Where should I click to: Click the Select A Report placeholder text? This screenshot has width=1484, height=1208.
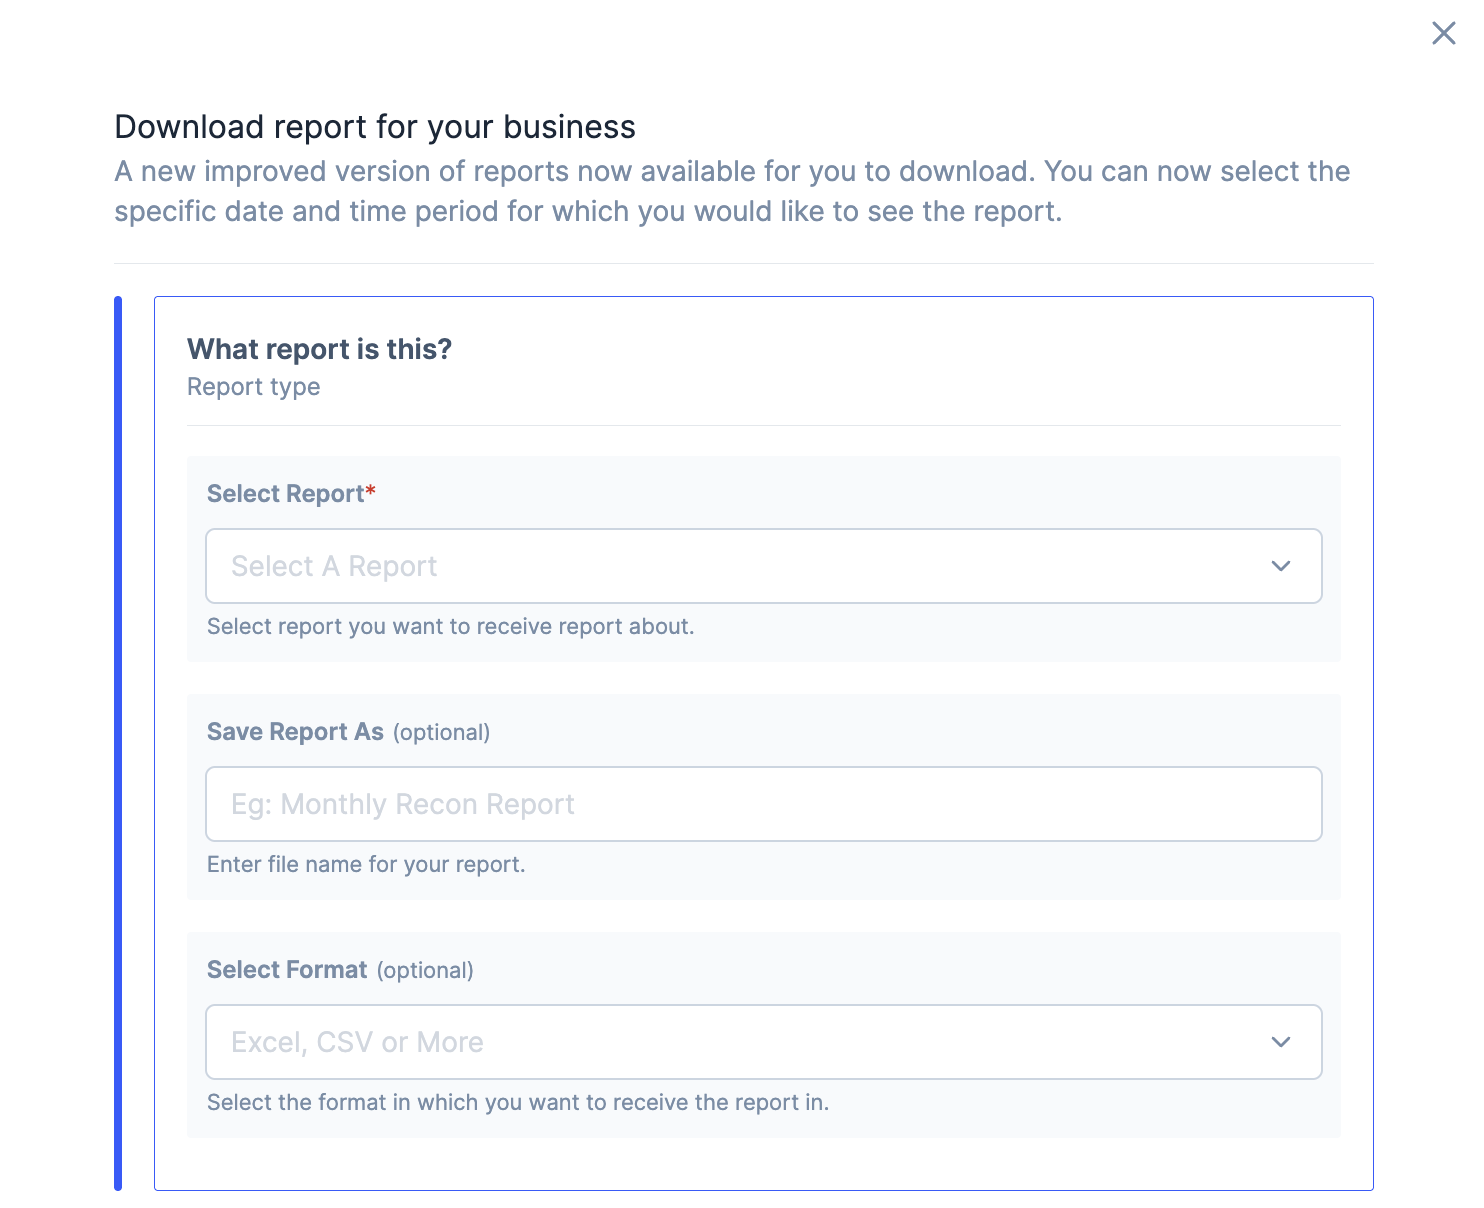pos(334,566)
